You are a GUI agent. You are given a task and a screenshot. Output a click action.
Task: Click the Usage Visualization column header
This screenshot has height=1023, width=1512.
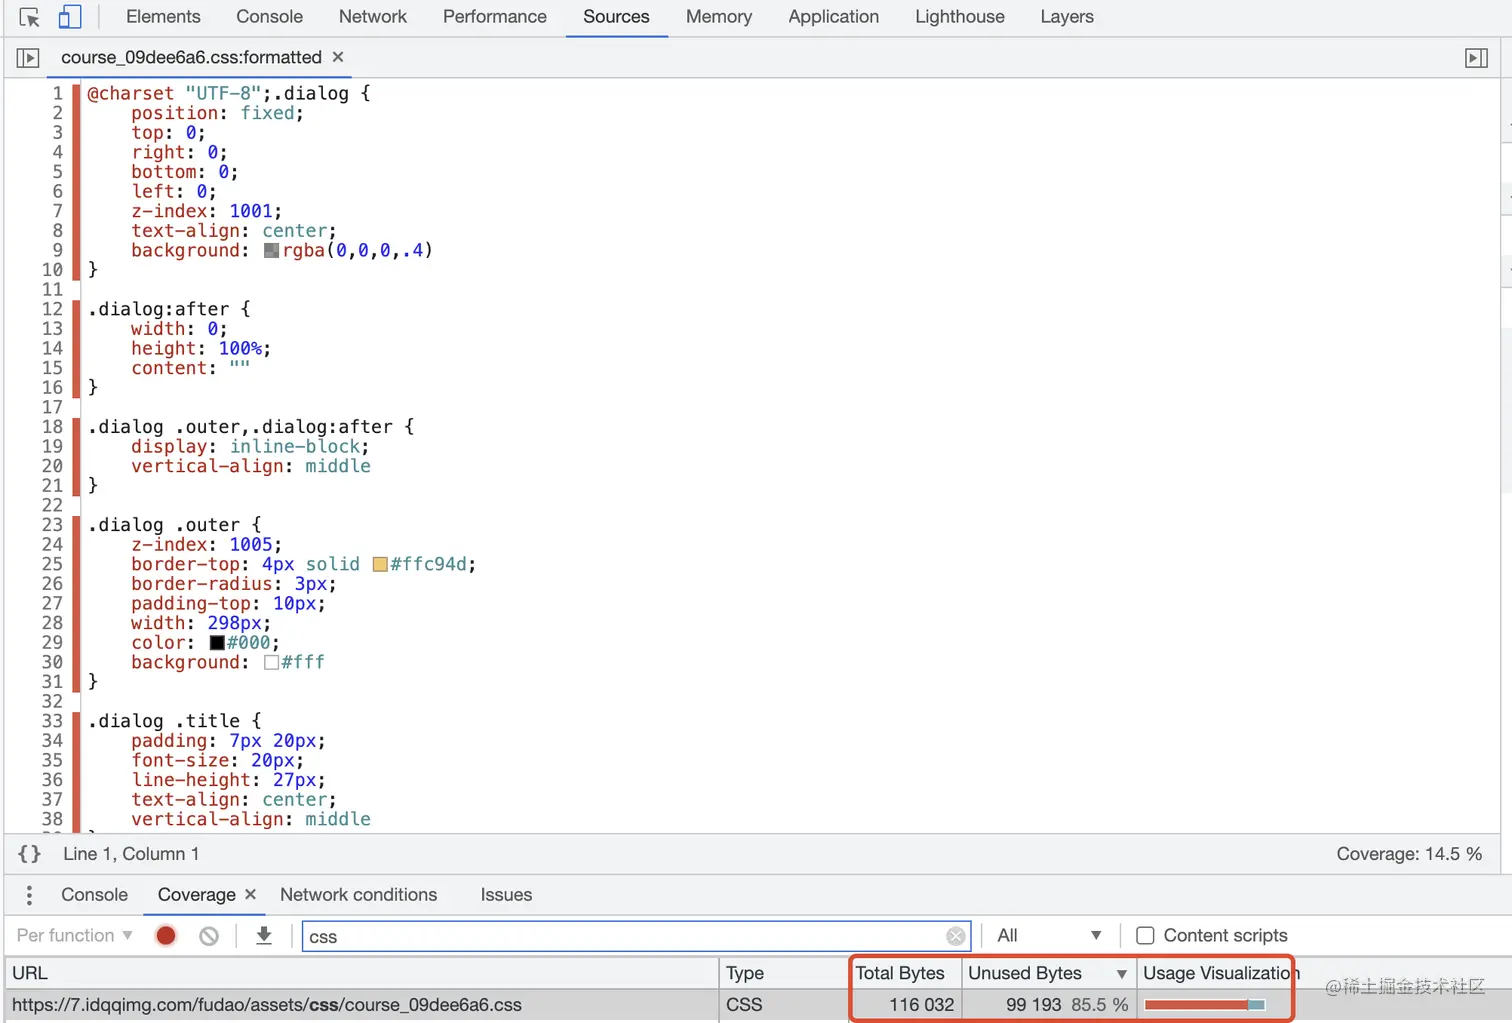(x=1220, y=973)
